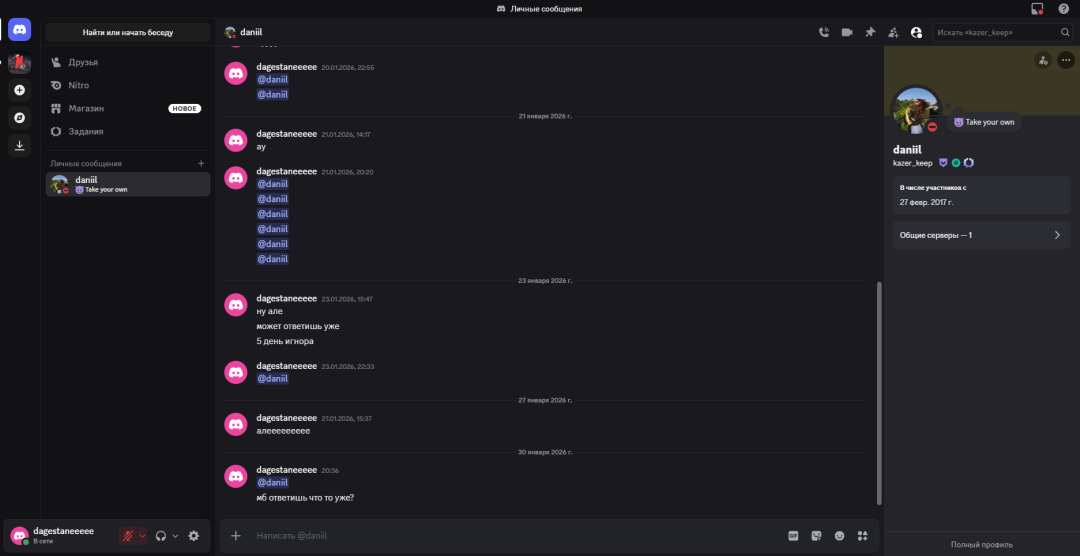
Task: Click the Полный профиль button
Action: coord(981,544)
